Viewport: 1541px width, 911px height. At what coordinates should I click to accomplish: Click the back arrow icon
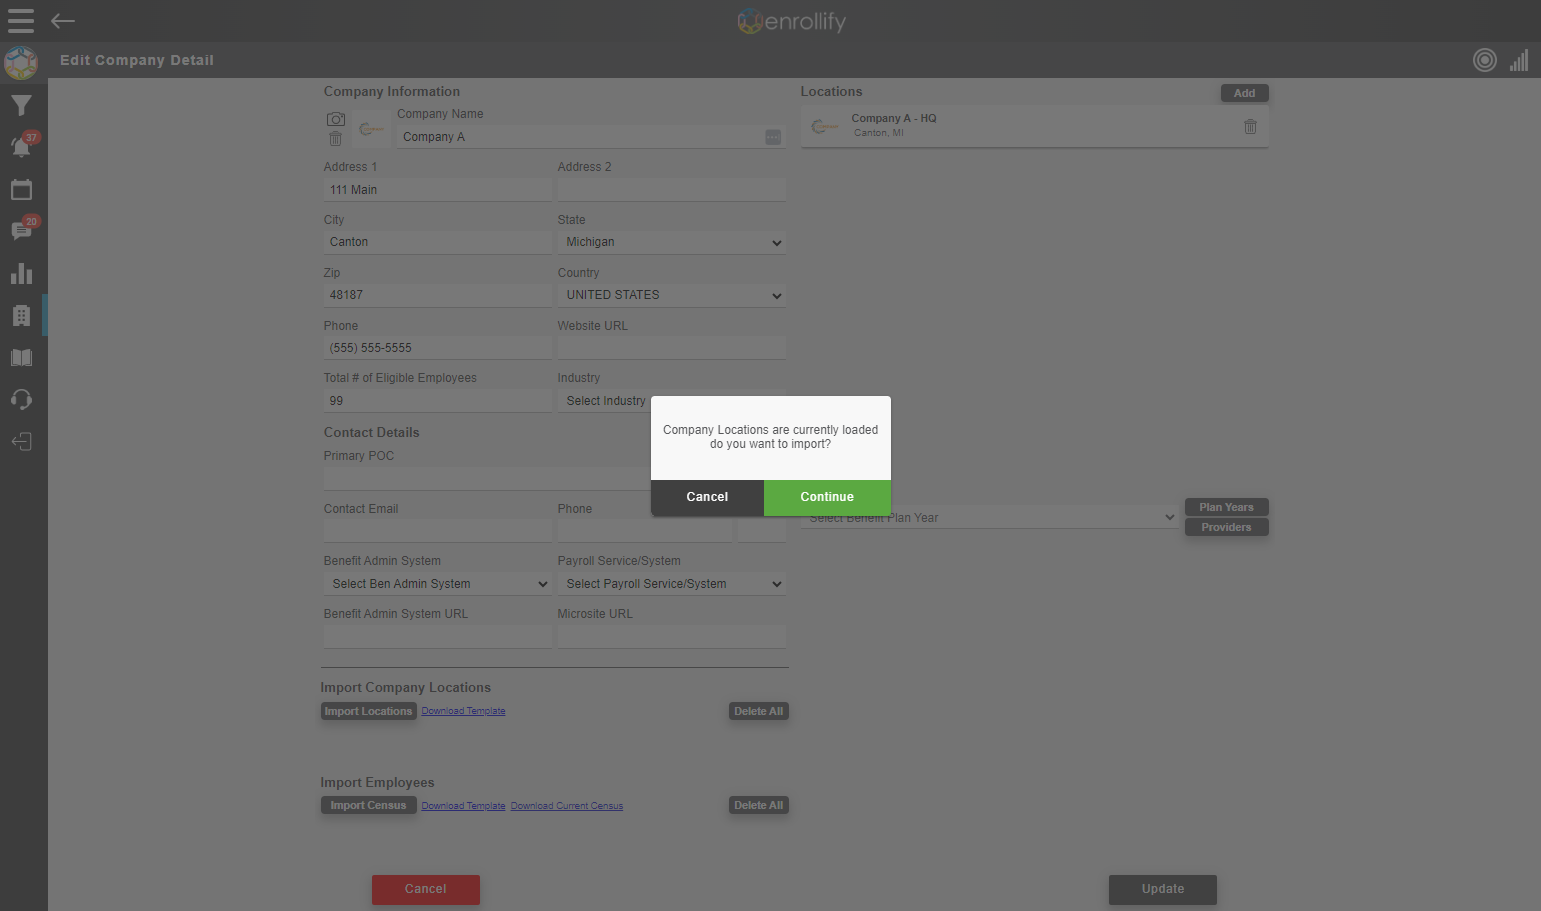[x=63, y=20]
